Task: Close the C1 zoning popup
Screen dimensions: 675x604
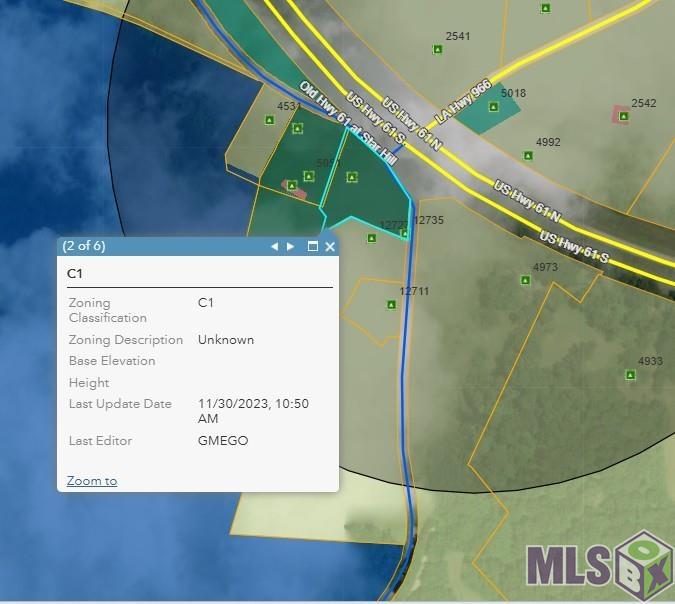Action: pyautogui.click(x=329, y=246)
